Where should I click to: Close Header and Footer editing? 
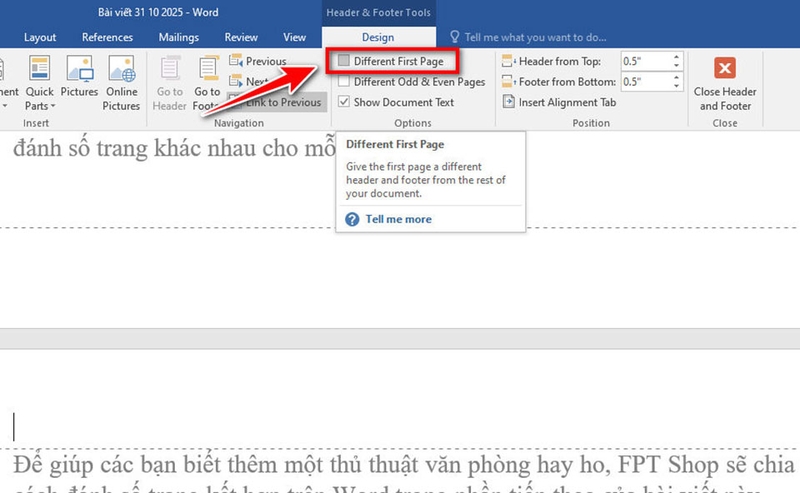pos(725,83)
